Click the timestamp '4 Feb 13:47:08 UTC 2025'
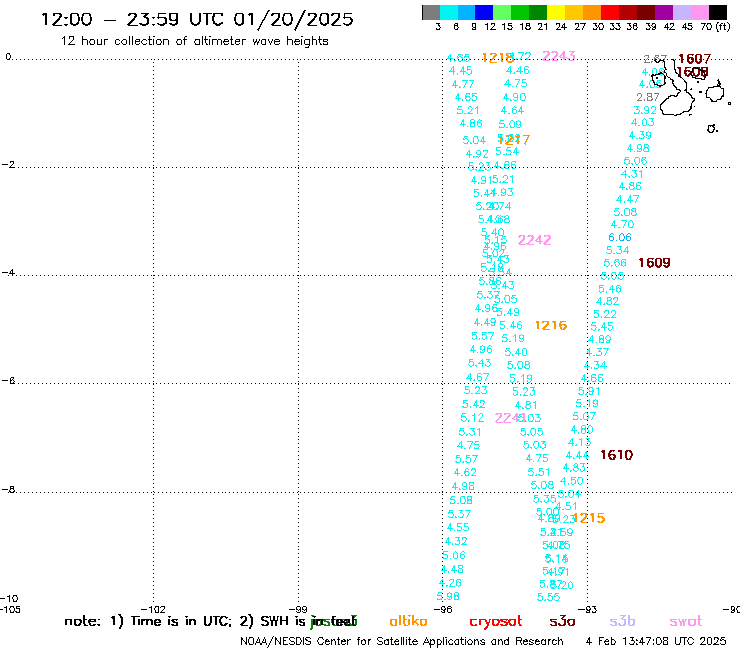The width and height of the screenshot is (740, 650). click(x=656, y=641)
